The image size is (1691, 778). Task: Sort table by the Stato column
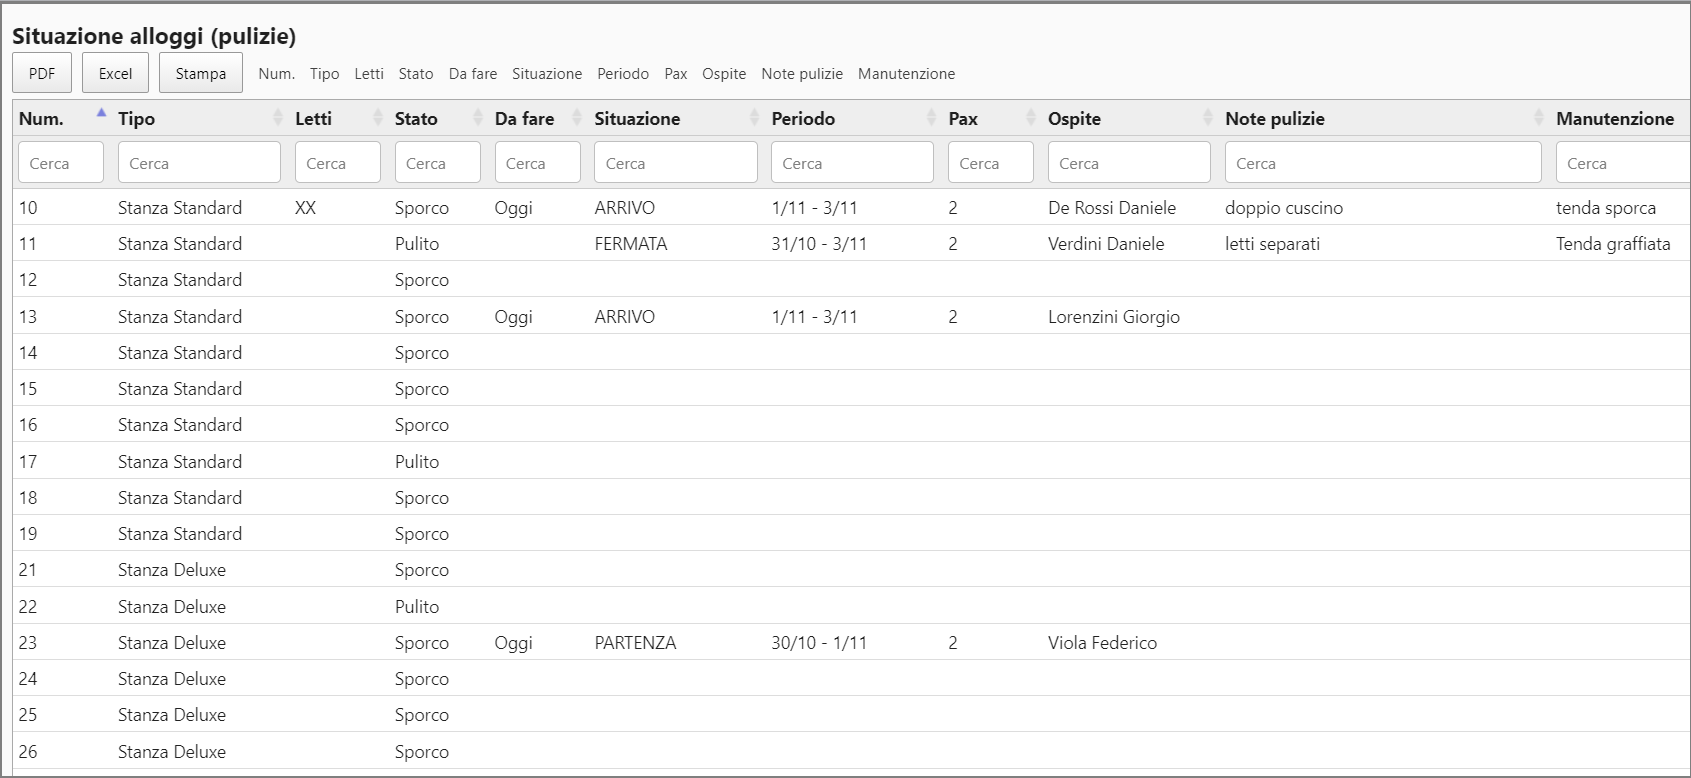click(416, 119)
